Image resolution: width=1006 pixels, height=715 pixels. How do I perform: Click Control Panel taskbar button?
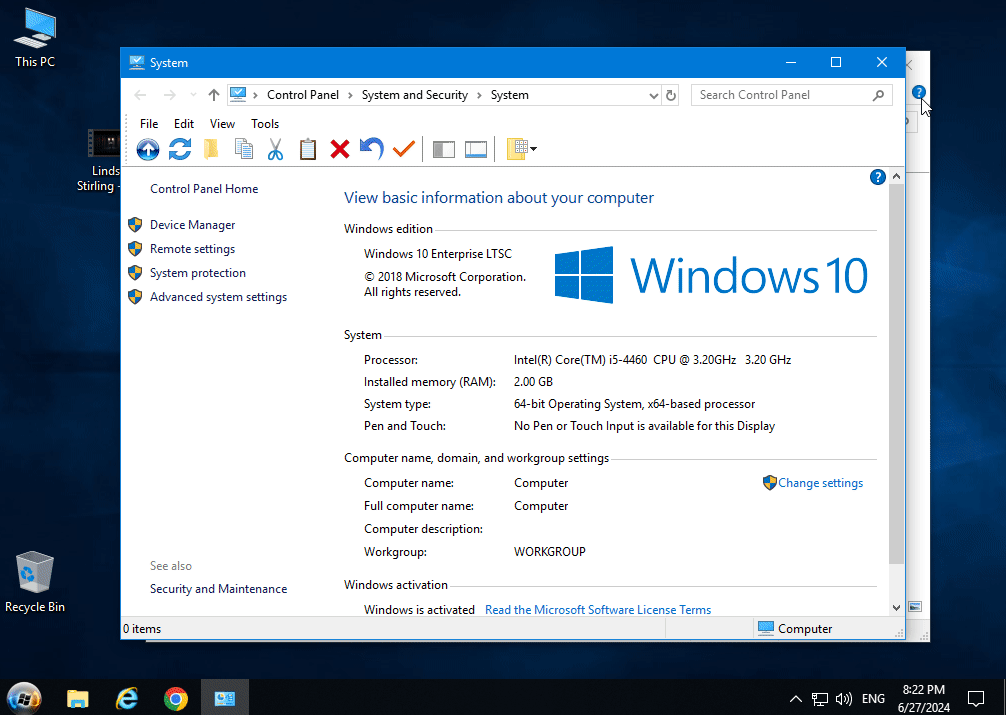225,698
